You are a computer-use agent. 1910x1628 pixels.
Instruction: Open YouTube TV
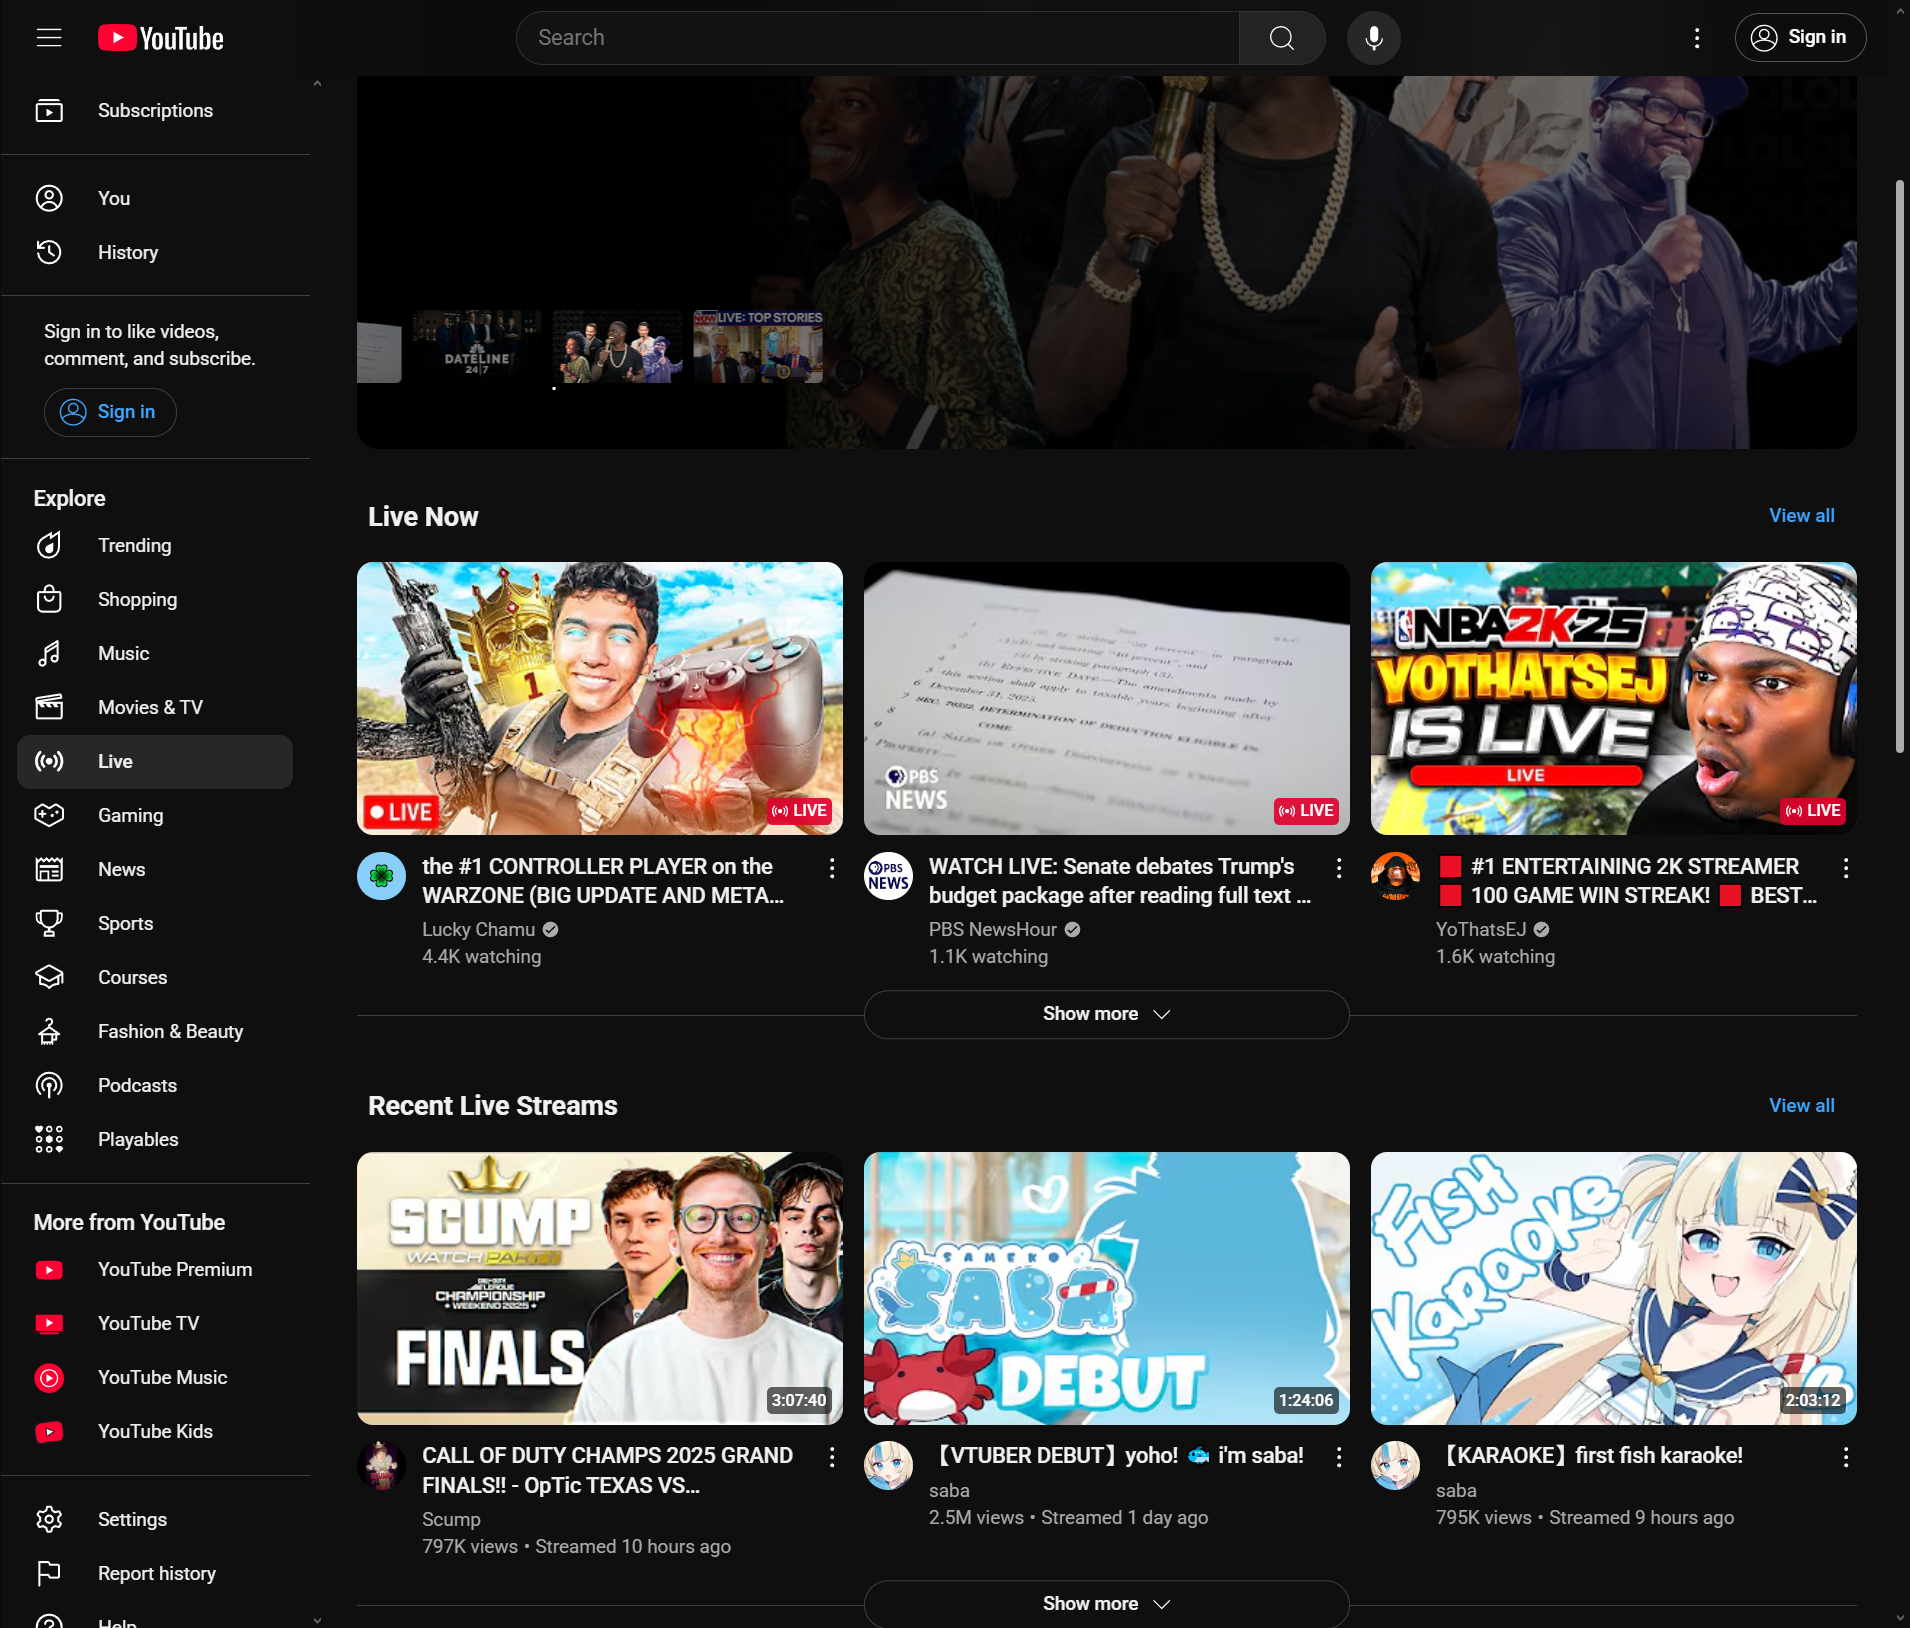[x=155, y=1324]
